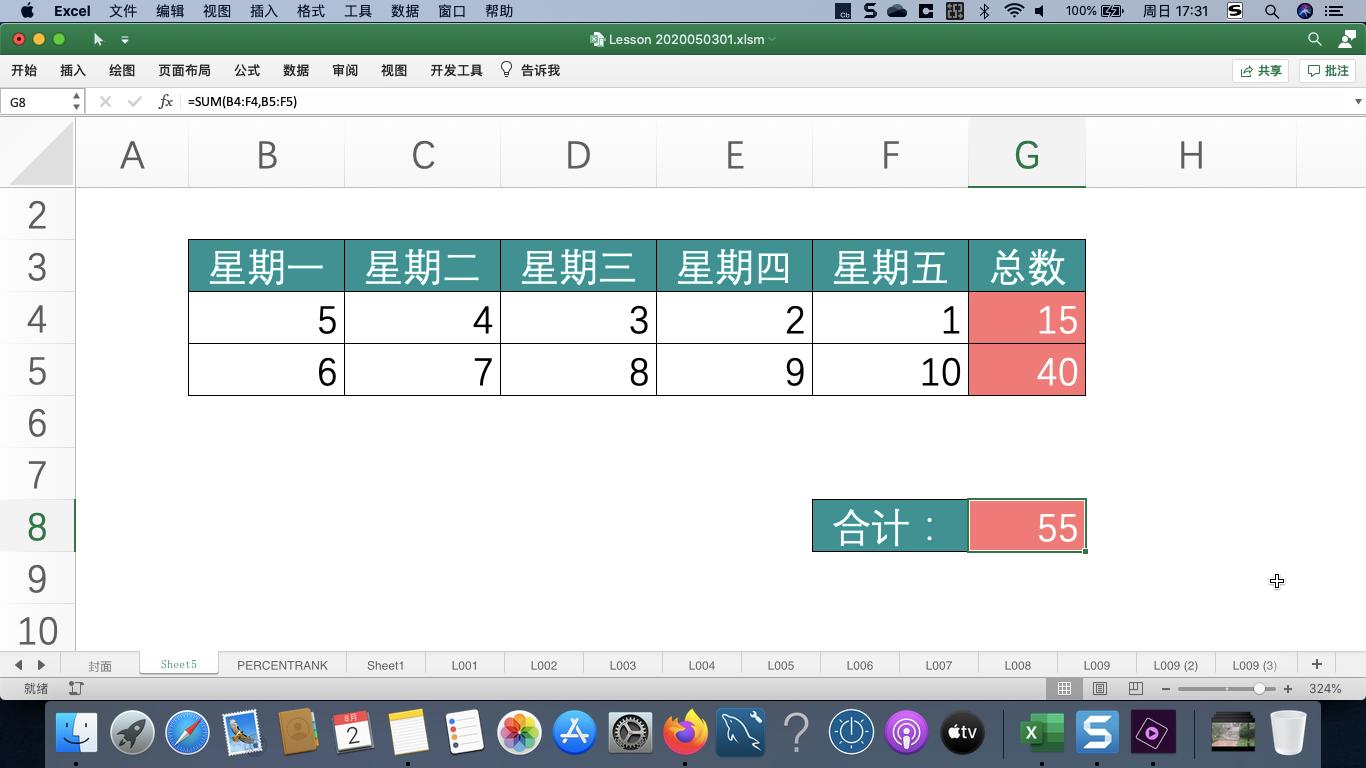This screenshot has height=768, width=1366.
Task: Switch to Page Layout view icon
Action: 1100,688
